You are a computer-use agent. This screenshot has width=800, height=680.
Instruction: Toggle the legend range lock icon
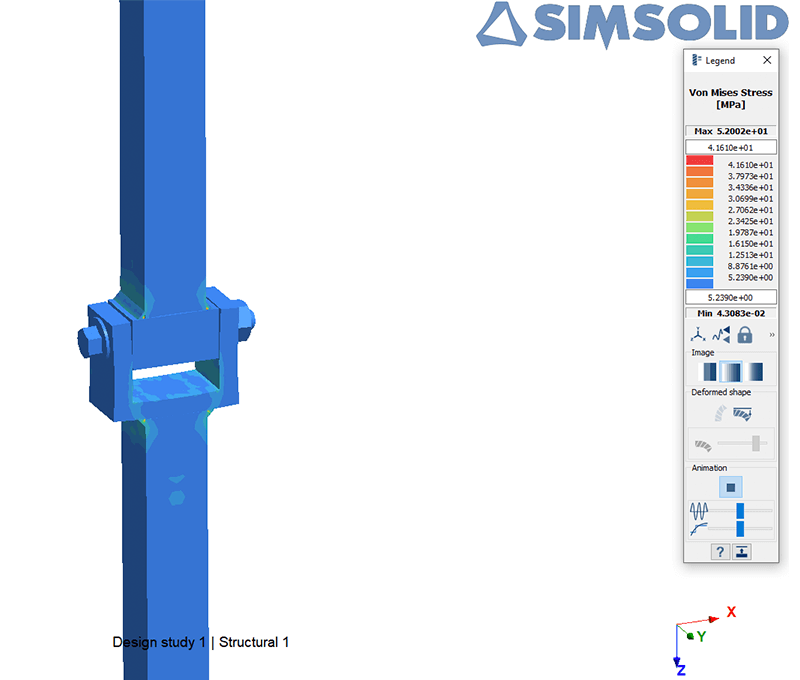tap(744, 335)
